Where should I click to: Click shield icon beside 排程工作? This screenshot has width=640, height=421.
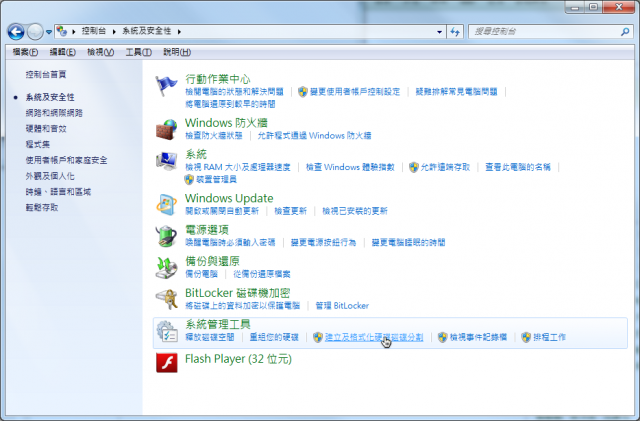pos(526,337)
